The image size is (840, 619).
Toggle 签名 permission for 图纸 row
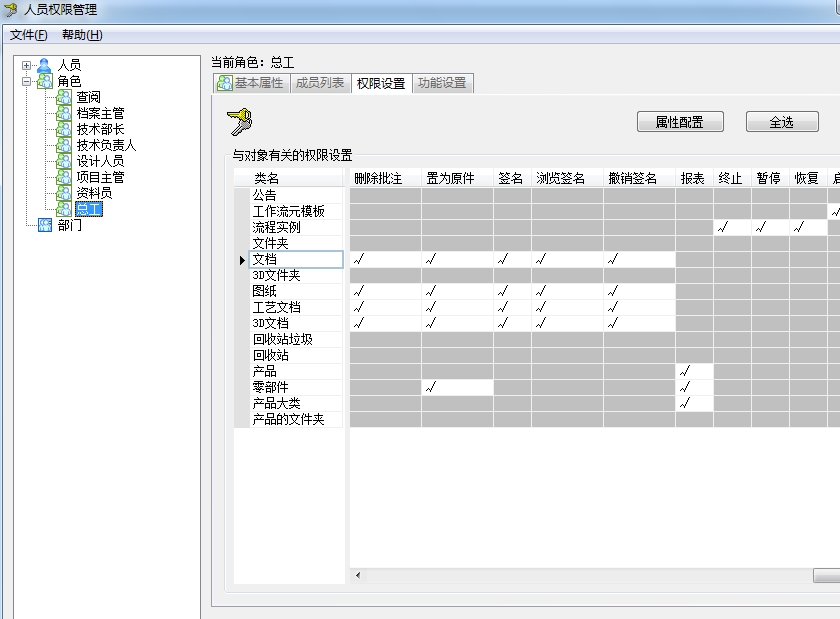coord(512,292)
